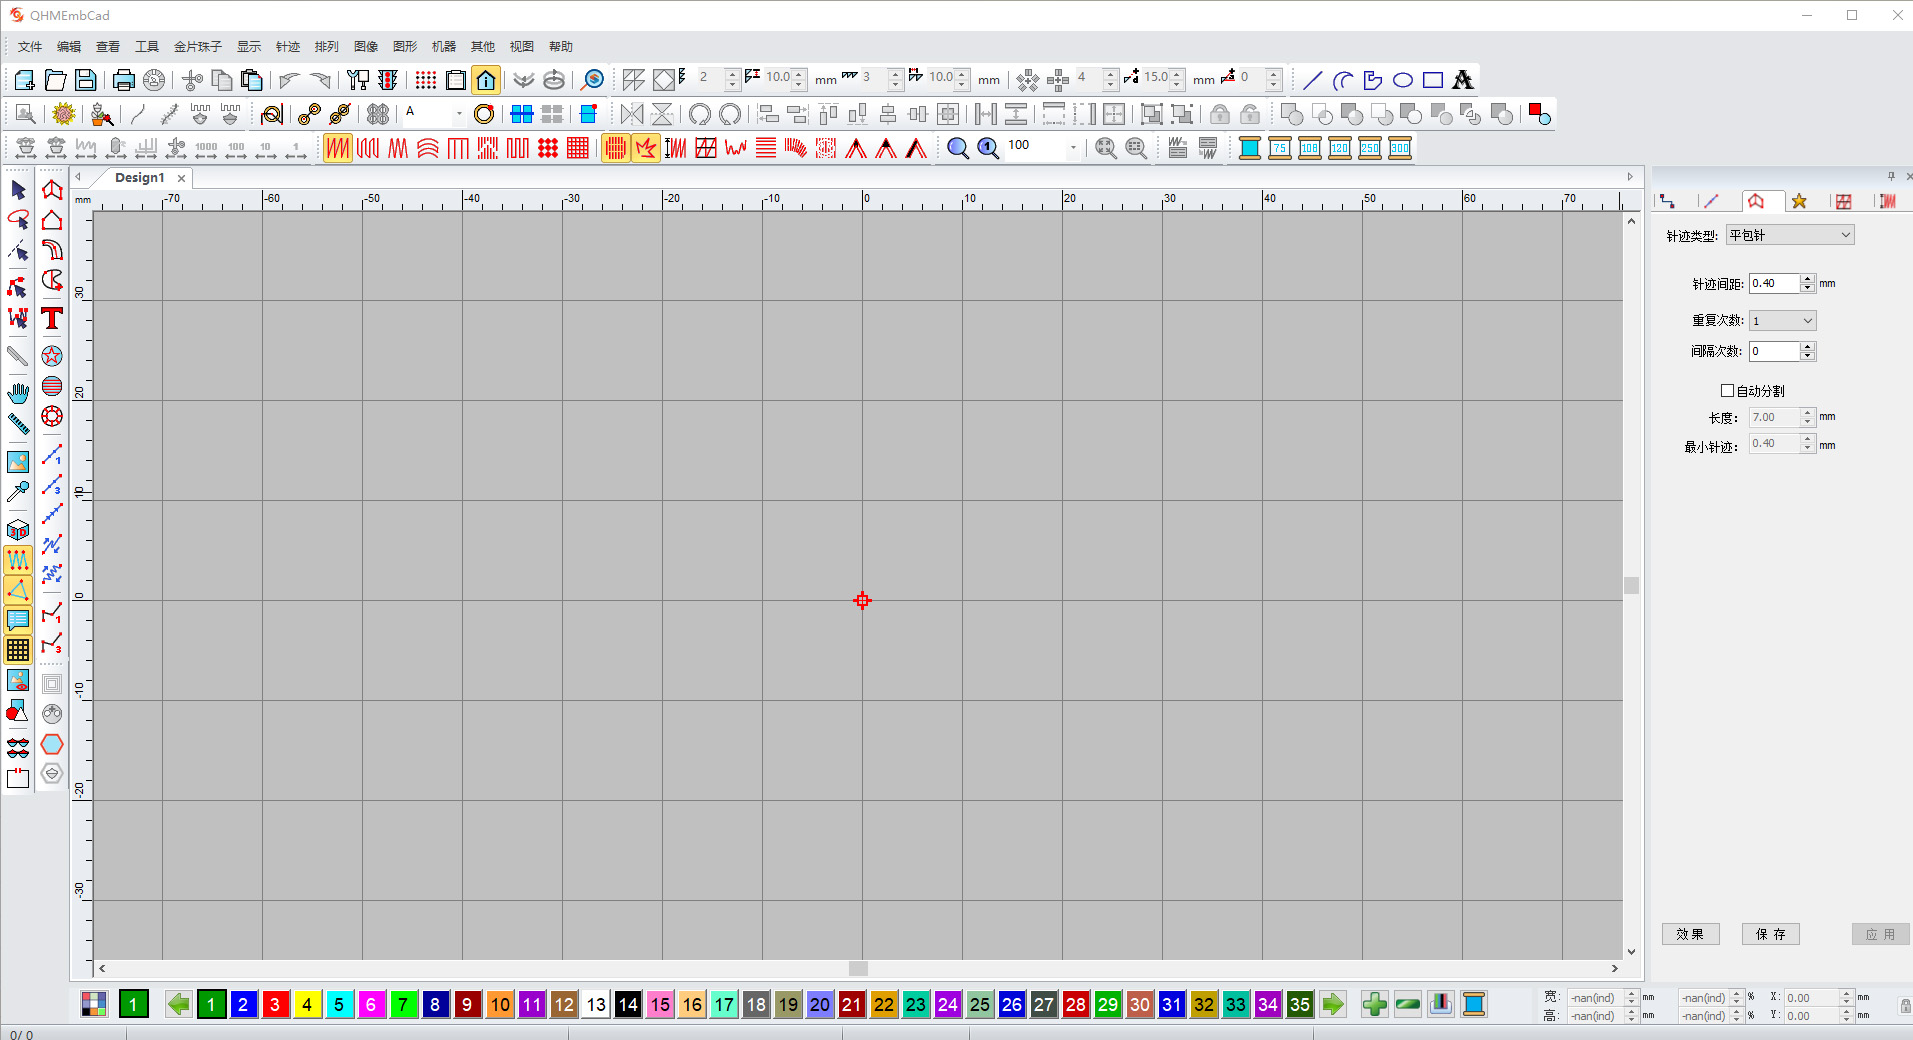Close the Design1 tab
Viewport: 1913px width, 1040px height.
tap(181, 178)
